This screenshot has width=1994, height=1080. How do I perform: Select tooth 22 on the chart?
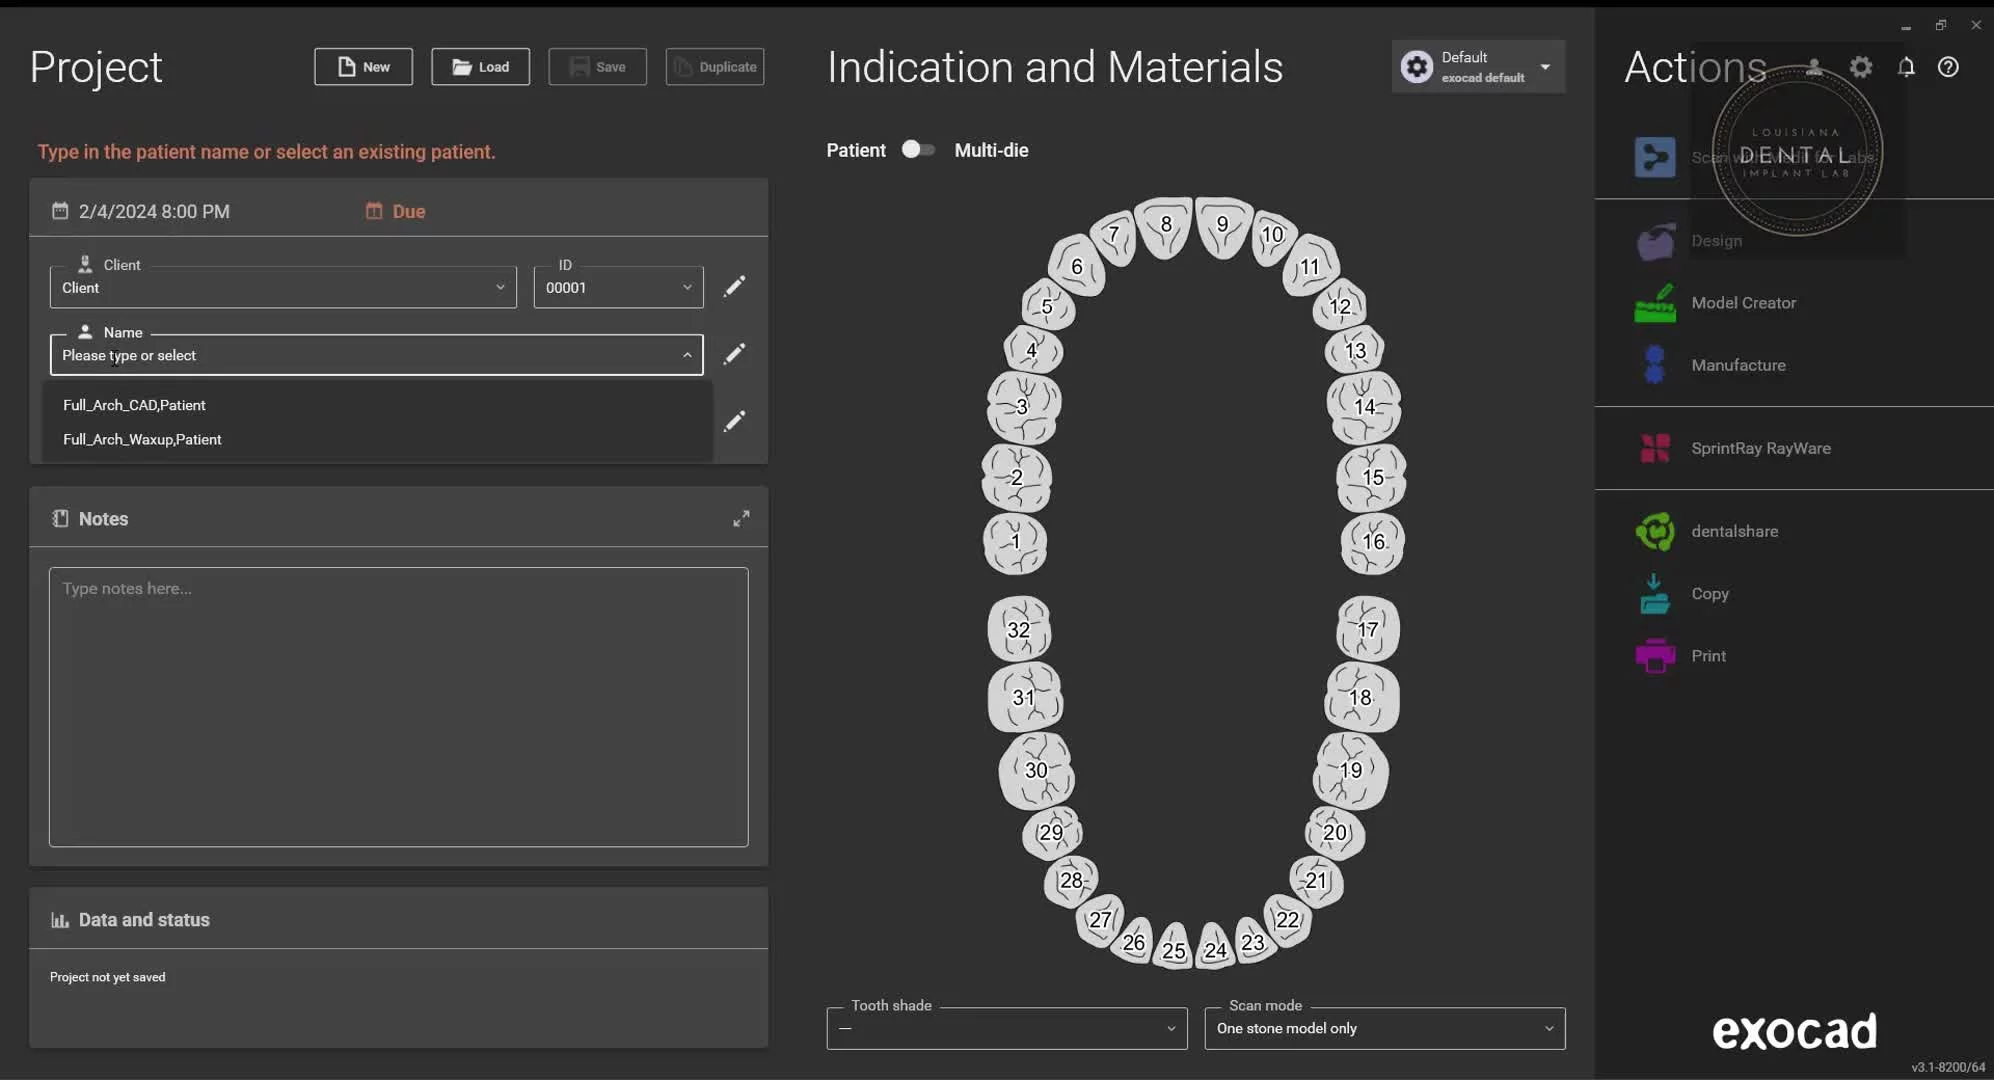tap(1288, 919)
